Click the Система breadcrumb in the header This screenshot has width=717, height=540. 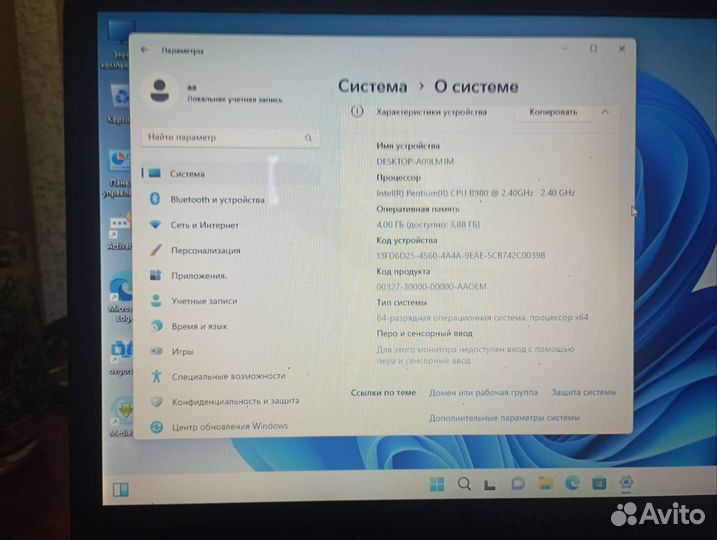click(x=372, y=86)
